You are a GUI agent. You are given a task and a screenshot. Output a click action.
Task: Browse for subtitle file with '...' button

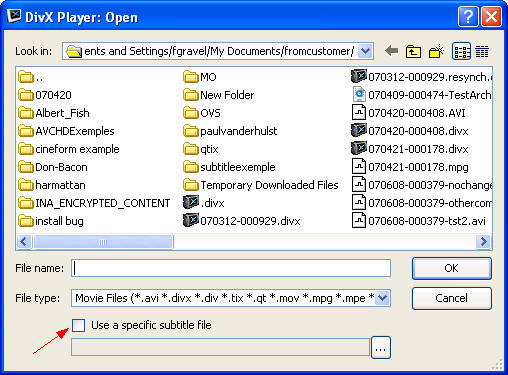(x=381, y=348)
